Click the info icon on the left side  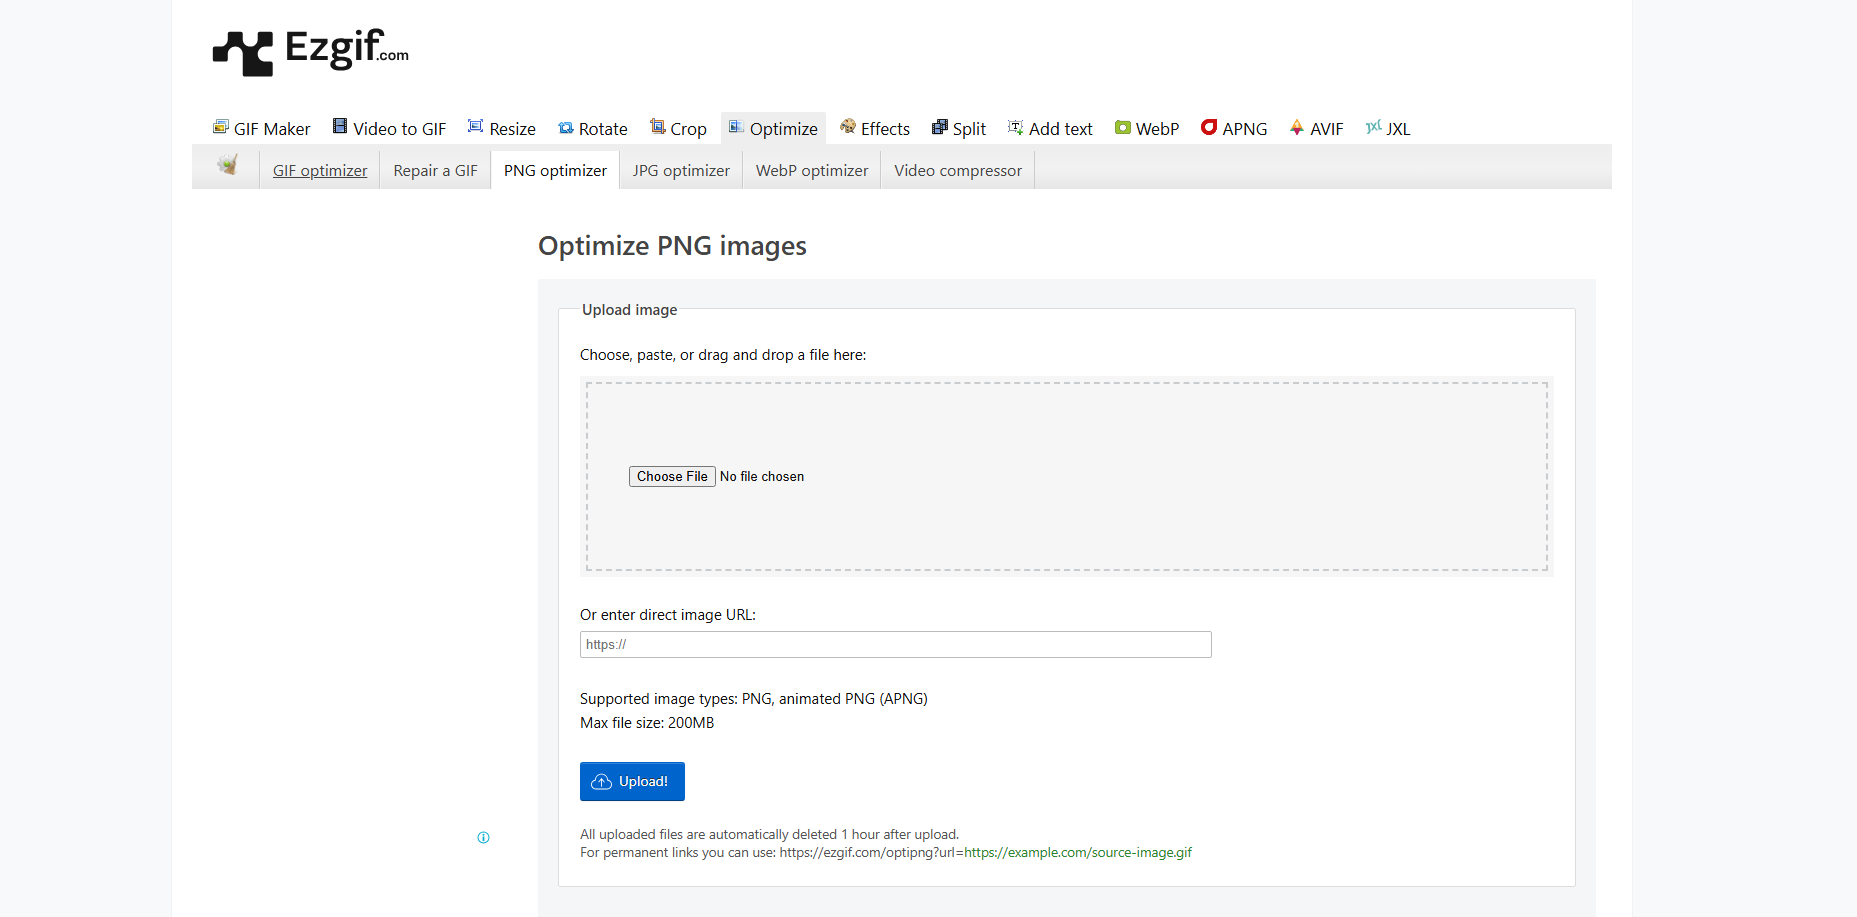pos(484,837)
